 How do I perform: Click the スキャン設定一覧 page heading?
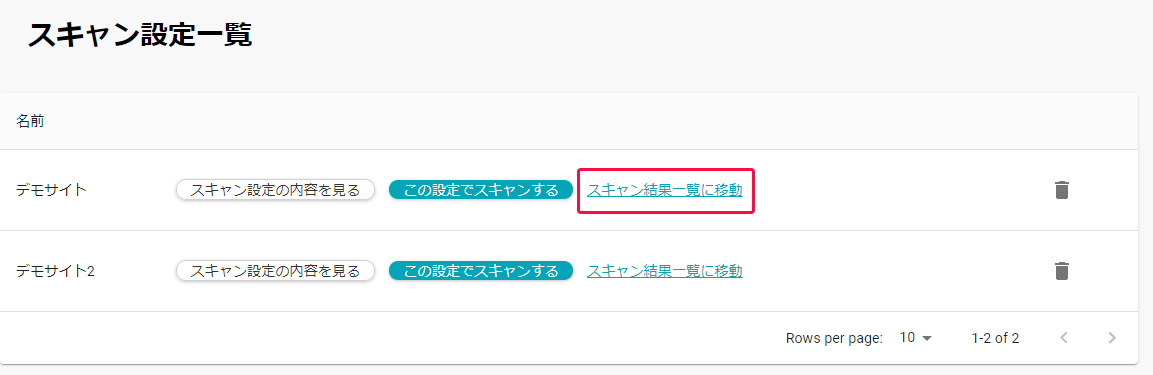point(140,35)
